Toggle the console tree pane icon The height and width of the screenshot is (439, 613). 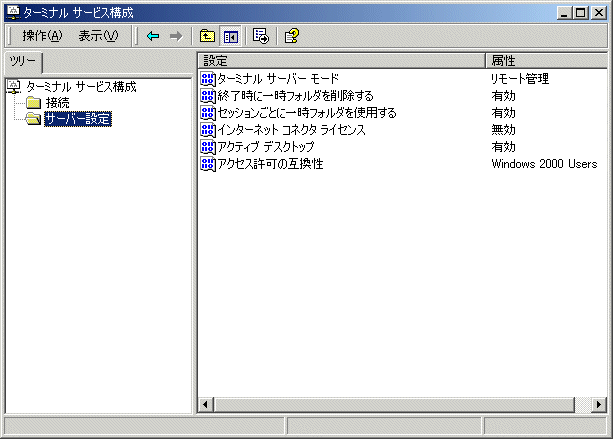(x=231, y=36)
